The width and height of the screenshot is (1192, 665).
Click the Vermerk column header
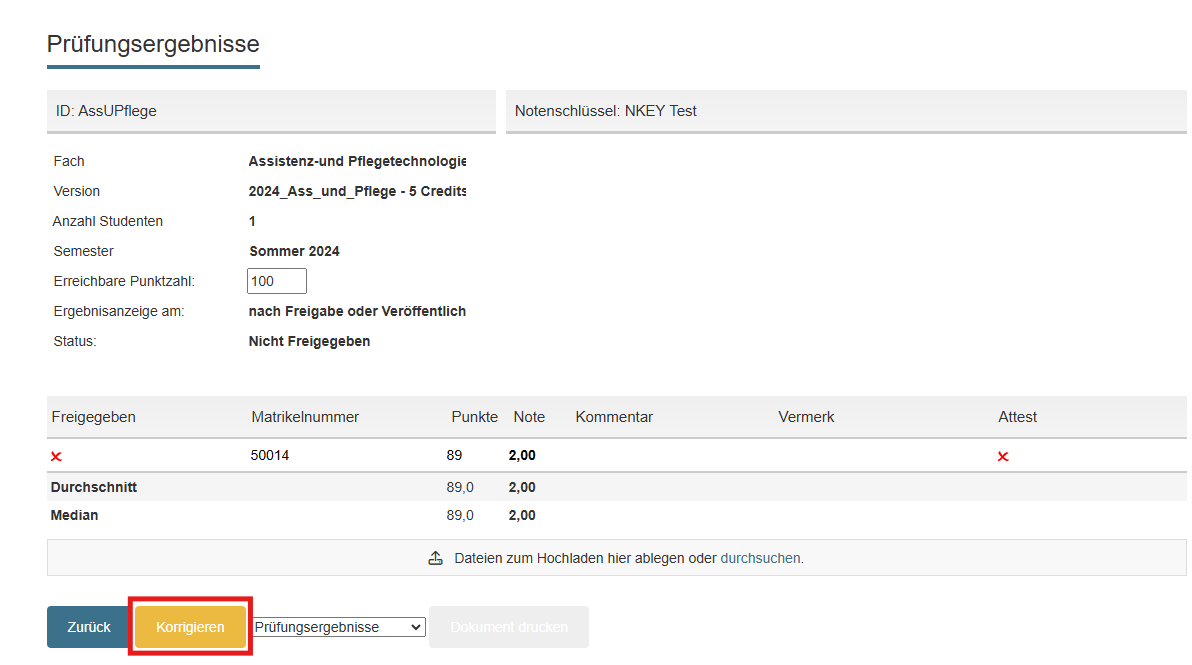coord(807,417)
